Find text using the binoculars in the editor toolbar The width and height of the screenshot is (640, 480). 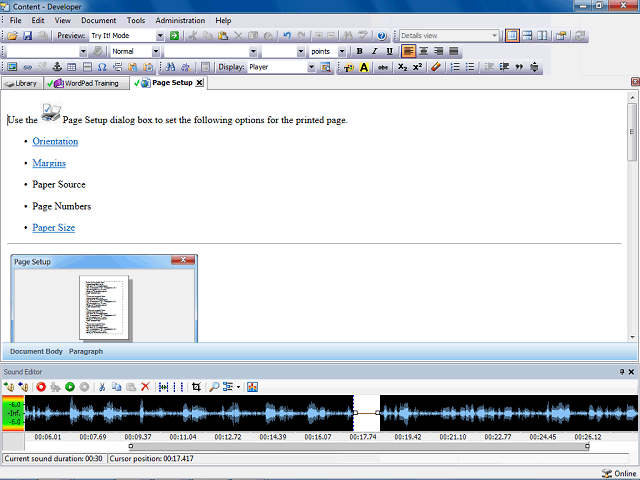[x=170, y=67]
